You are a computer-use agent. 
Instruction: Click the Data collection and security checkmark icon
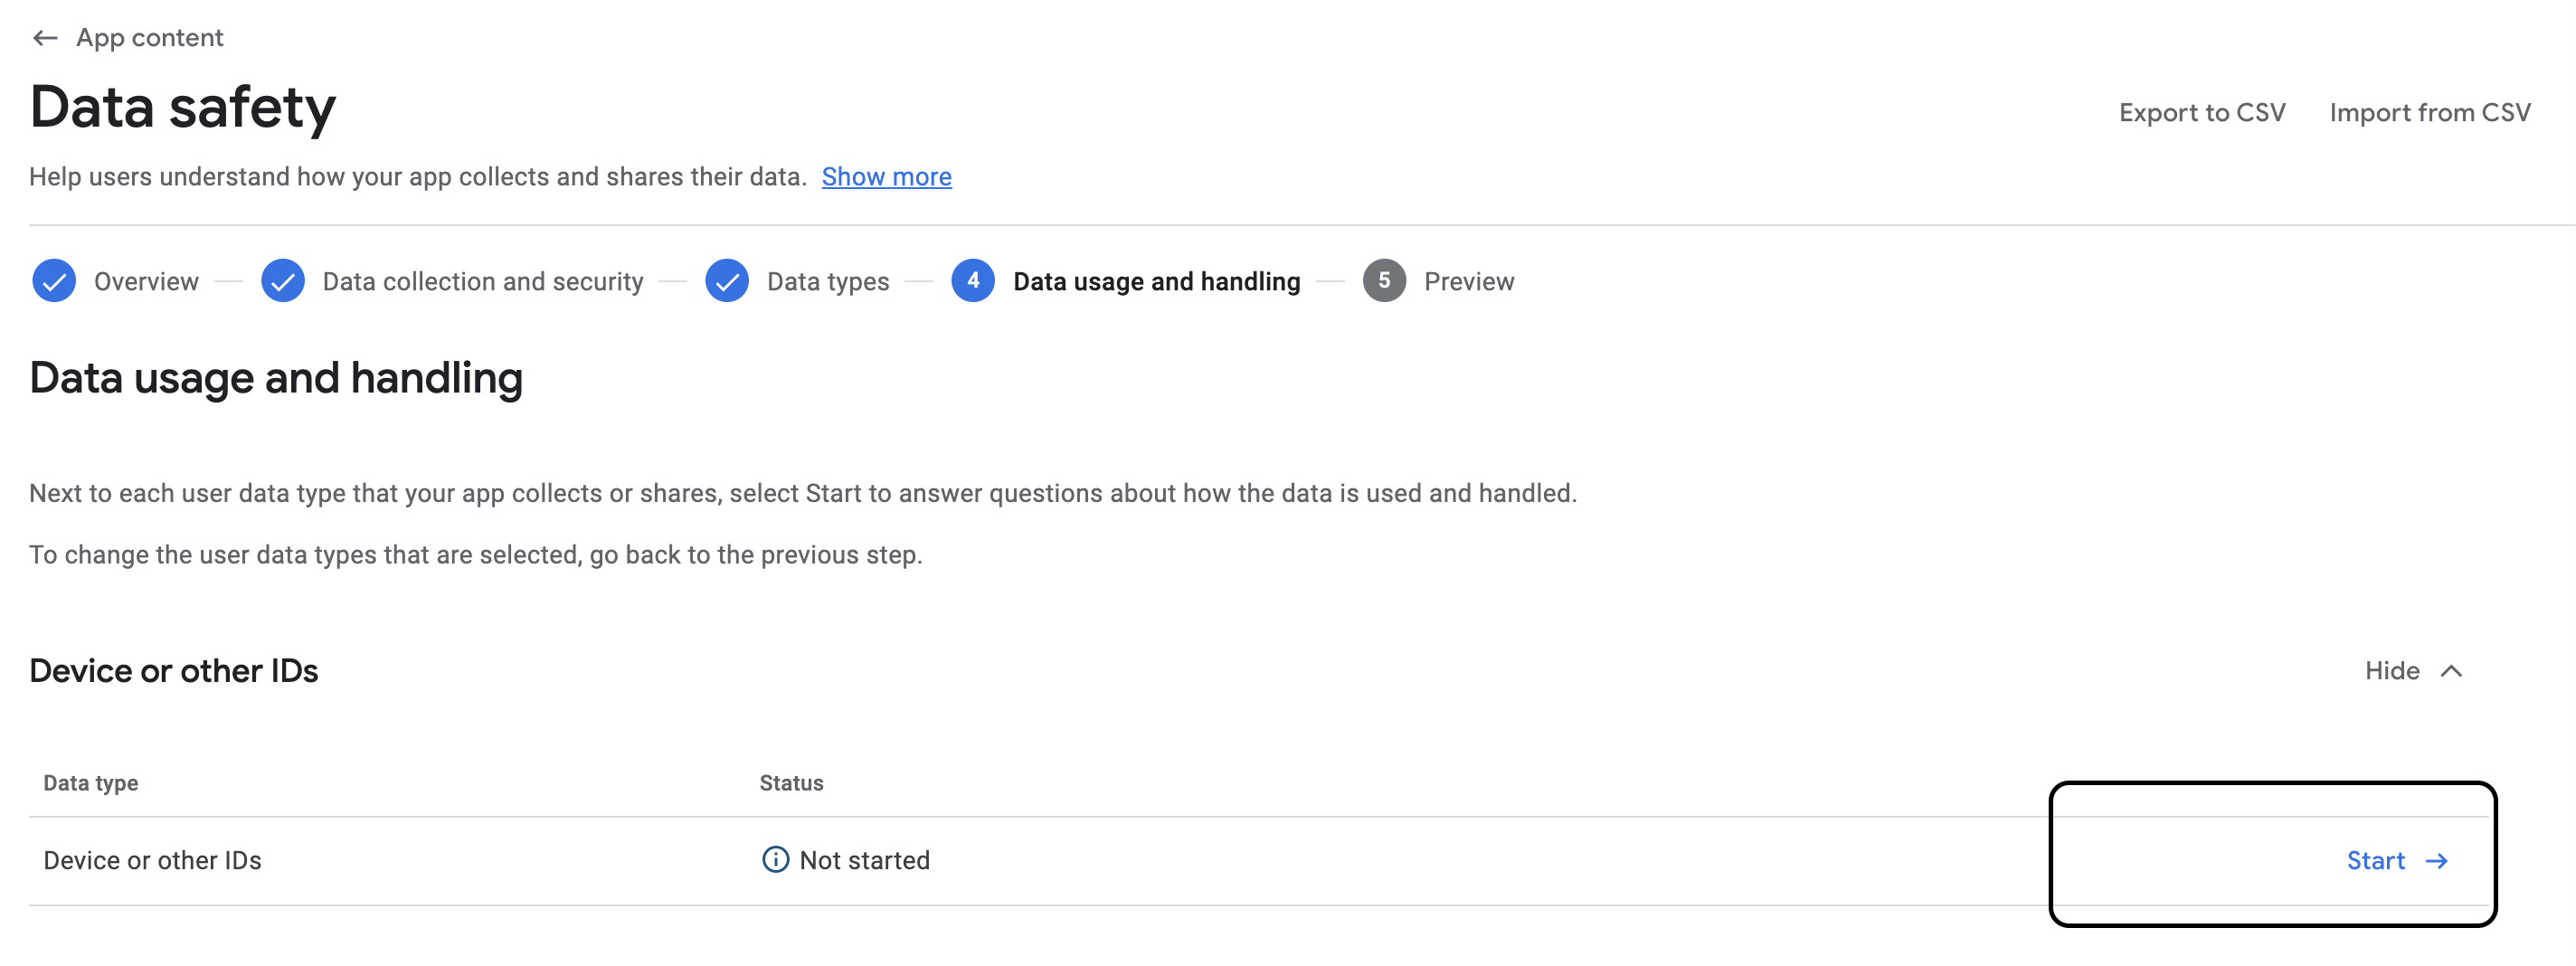[284, 281]
